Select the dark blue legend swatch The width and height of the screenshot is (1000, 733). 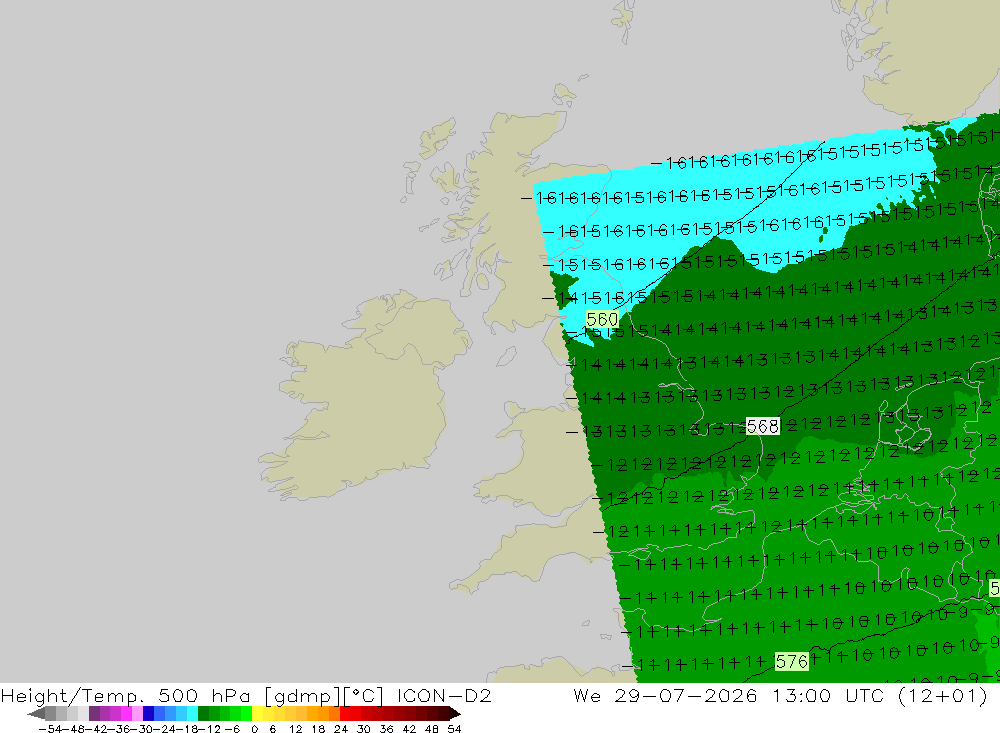pyautogui.click(x=148, y=713)
